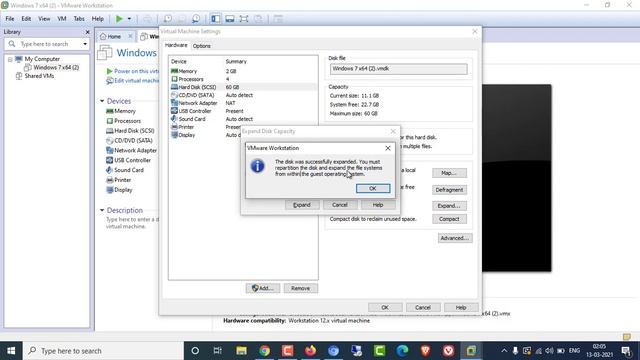Screen dimensions: 640x360
Task: Click Add... hardware button
Action: 263,288
